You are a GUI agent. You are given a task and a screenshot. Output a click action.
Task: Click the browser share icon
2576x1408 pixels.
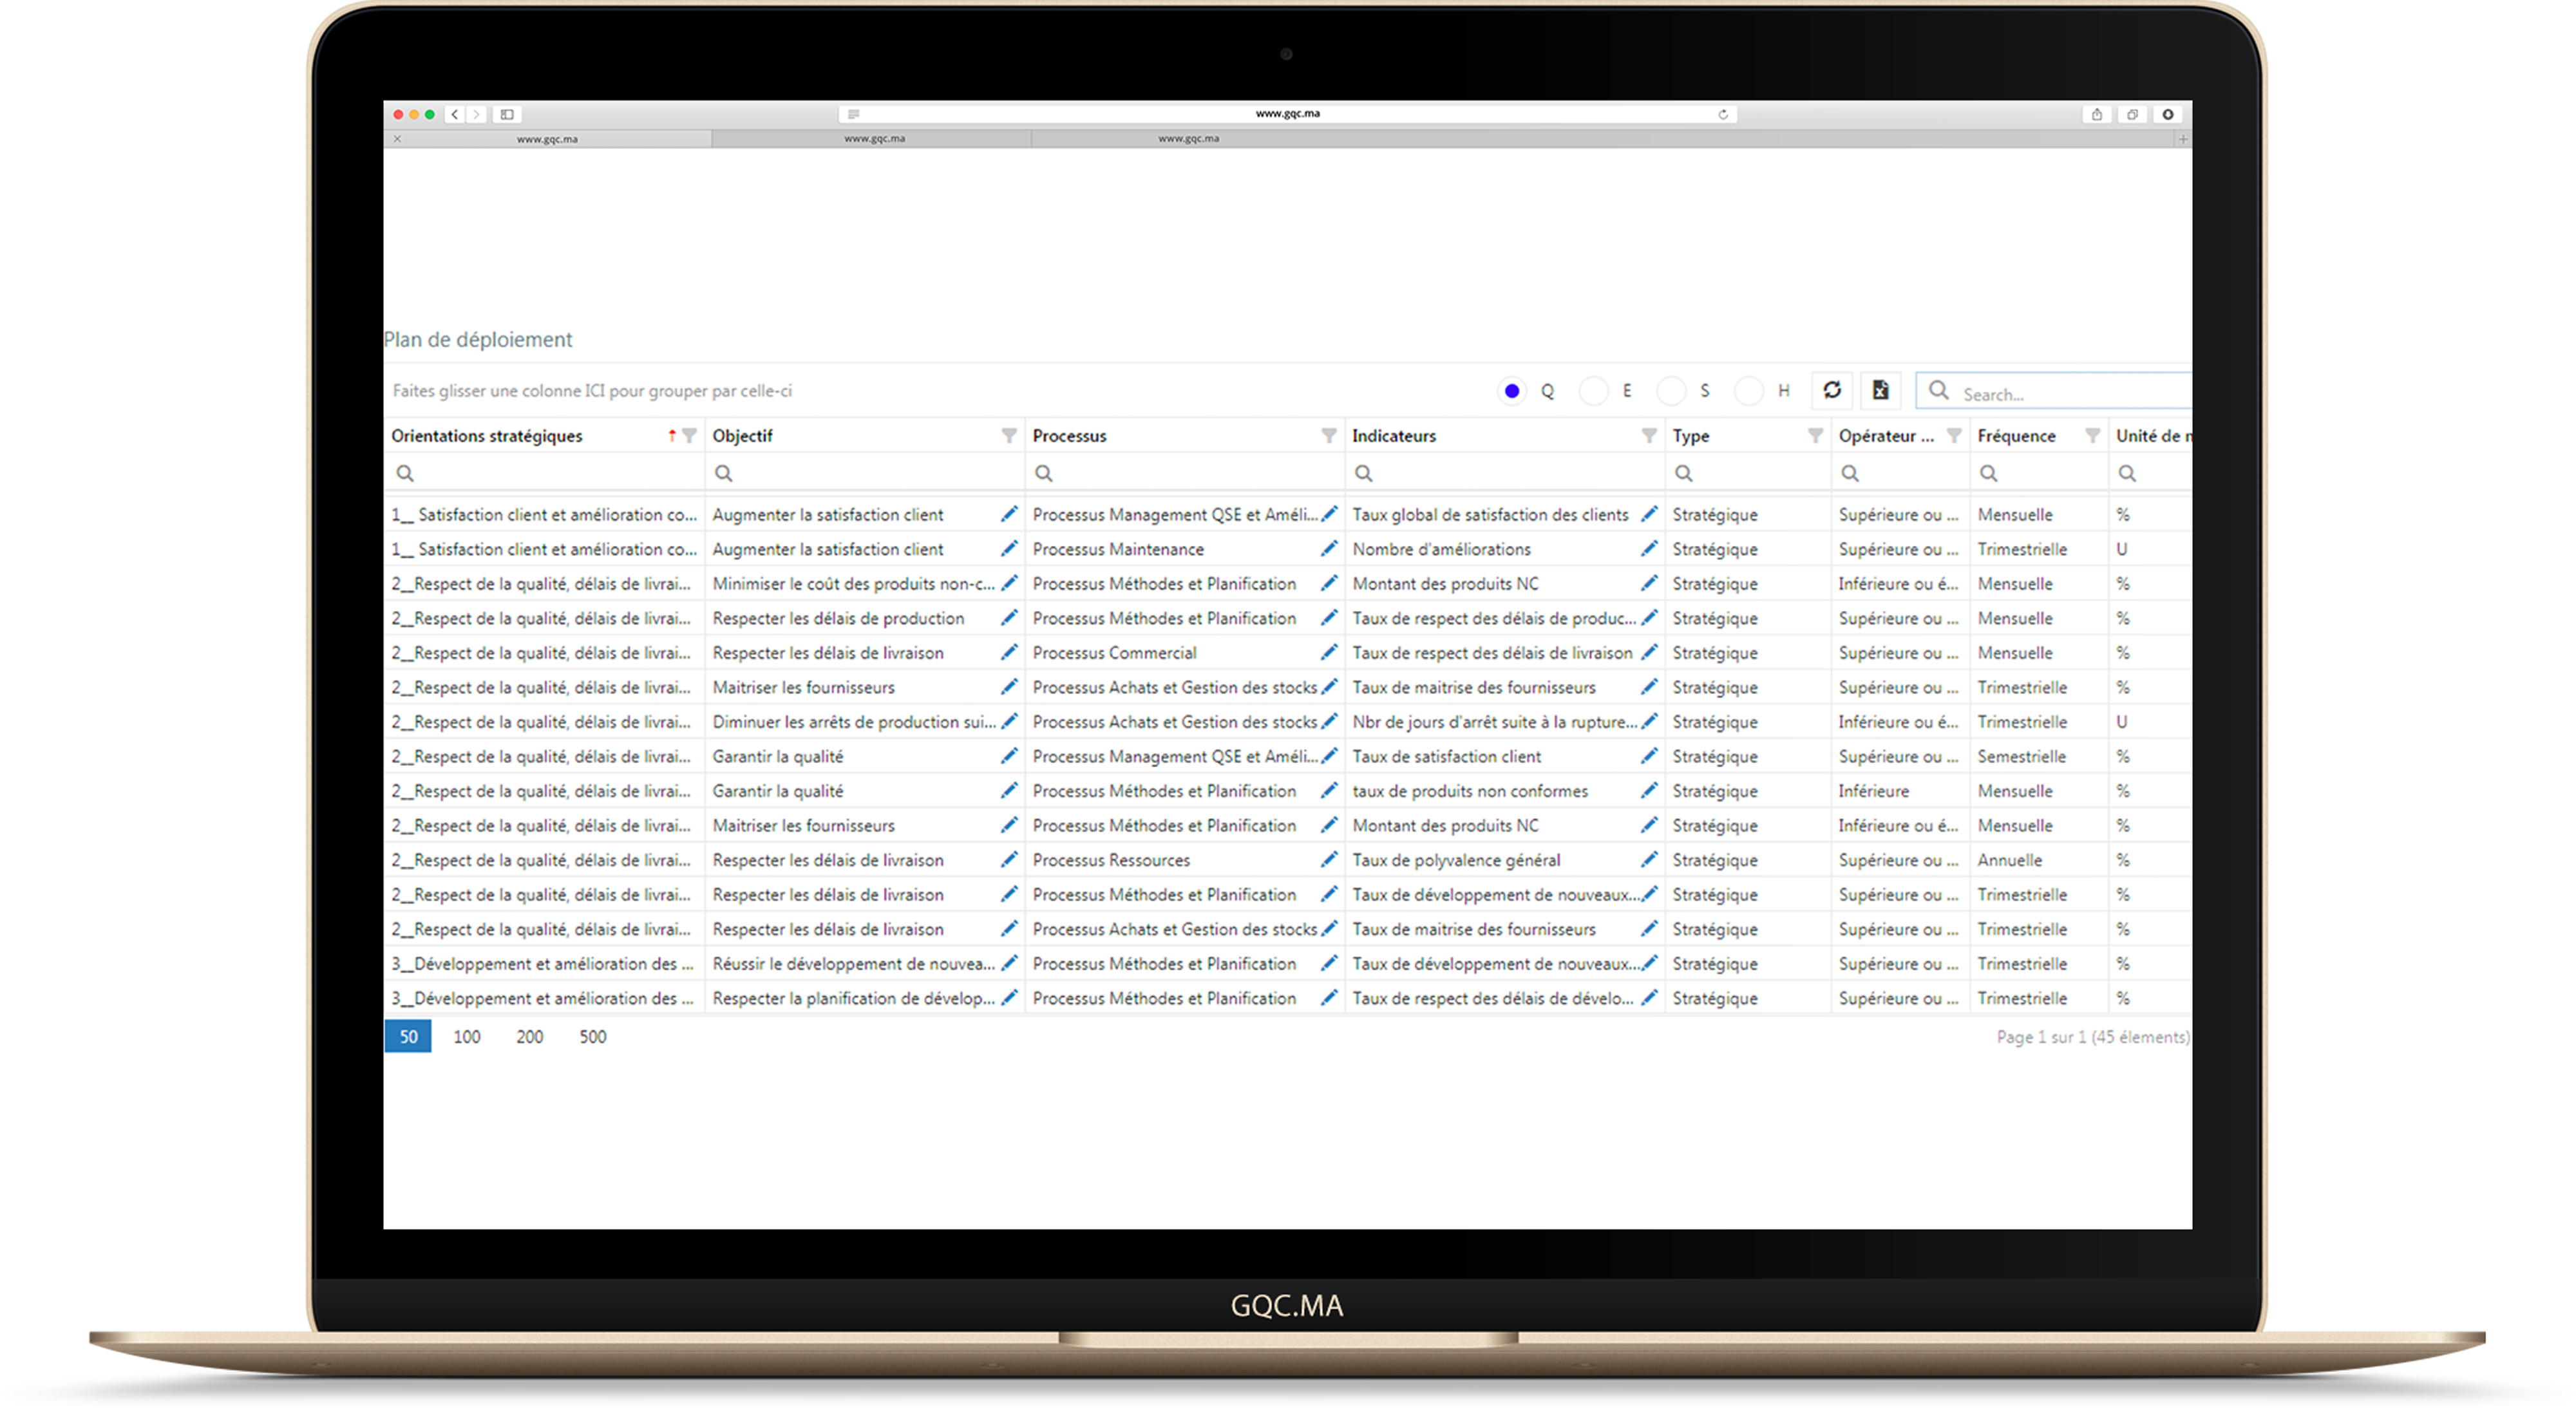pyautogui.click(x=2096, y=114)
